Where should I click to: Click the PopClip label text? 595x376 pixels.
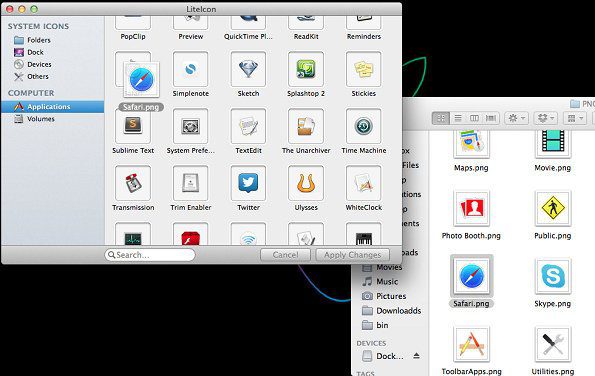click(133, 36)
